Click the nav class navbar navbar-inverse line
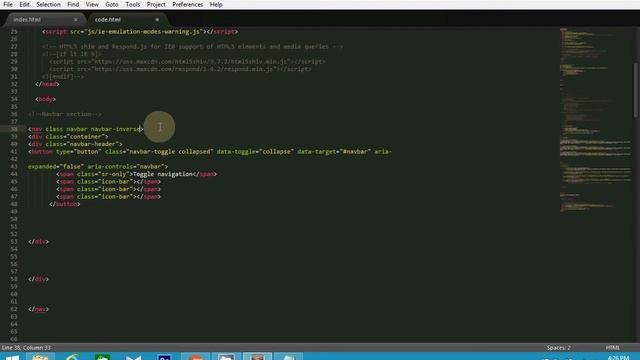Image resolution: width=640 pixels, height=360 pixels. [x=85, y=129]
